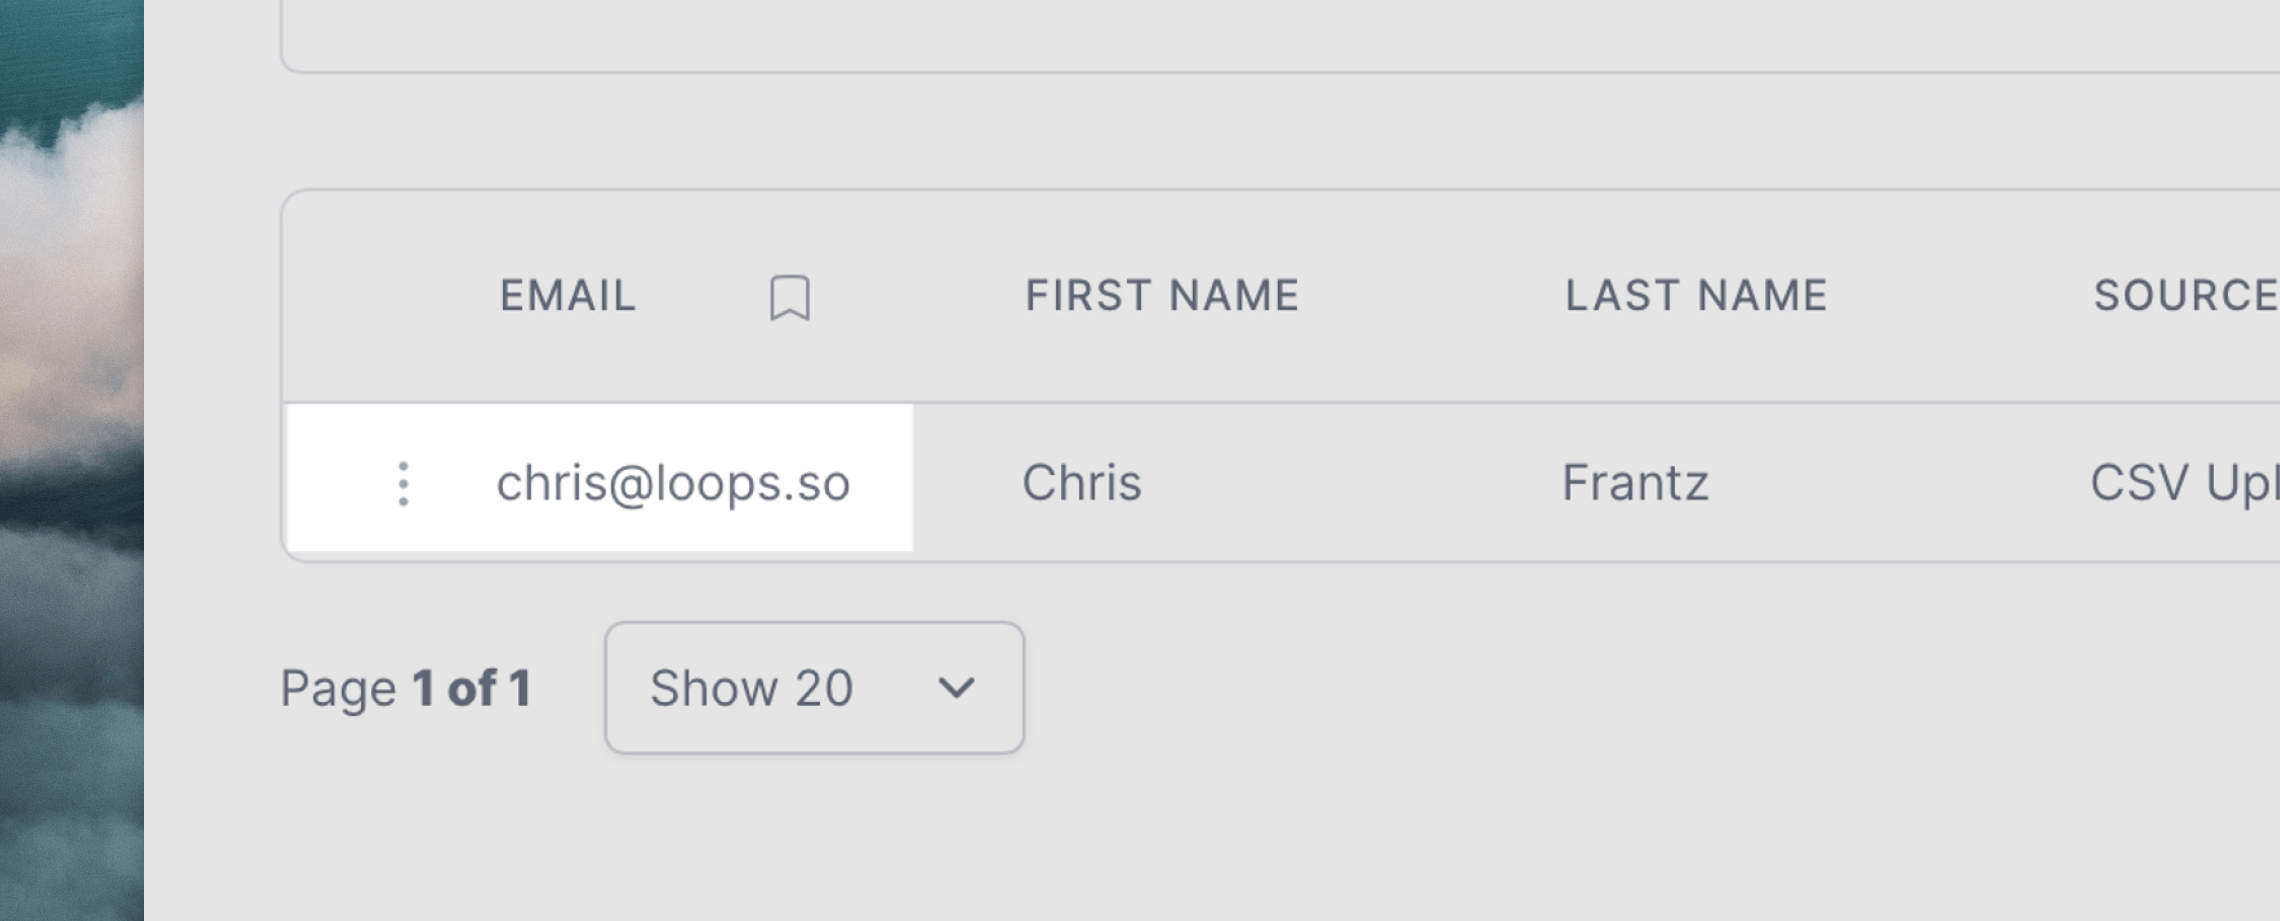This screenshot has height=921, width=2280.
Task: Click the highlighted white cell of the contact row
Action: [600, 478]
